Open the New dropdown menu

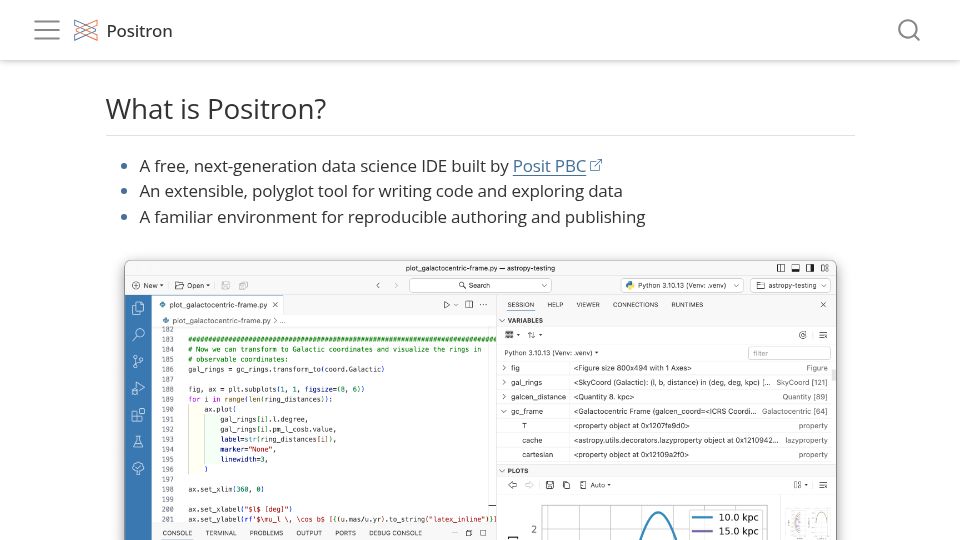coord(148,285)
